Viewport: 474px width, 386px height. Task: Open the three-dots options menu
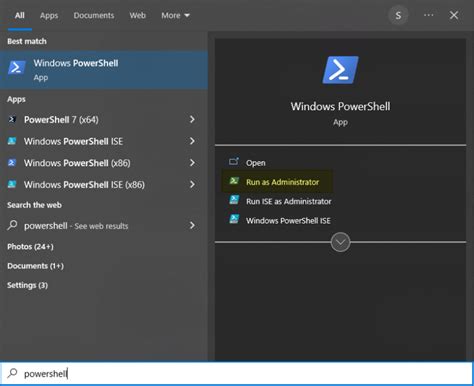click(429, 15)
